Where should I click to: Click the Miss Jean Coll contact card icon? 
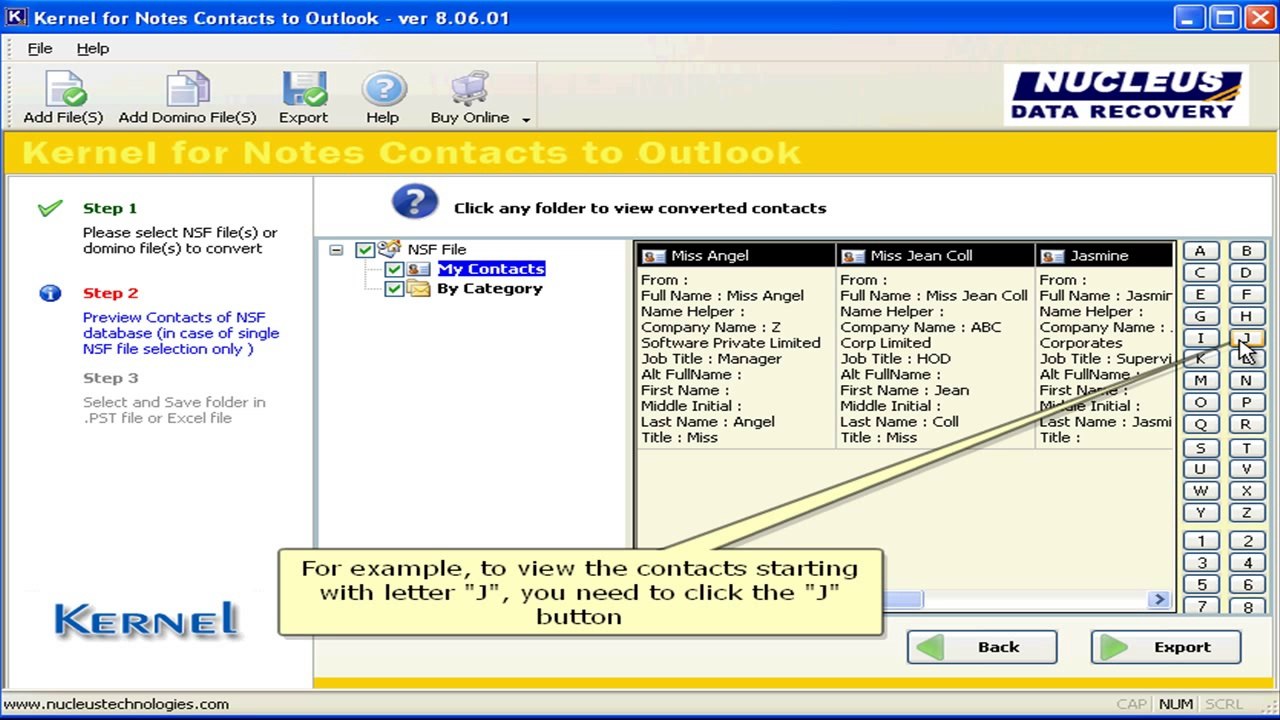pyautogui.click(x=853, y=256)
